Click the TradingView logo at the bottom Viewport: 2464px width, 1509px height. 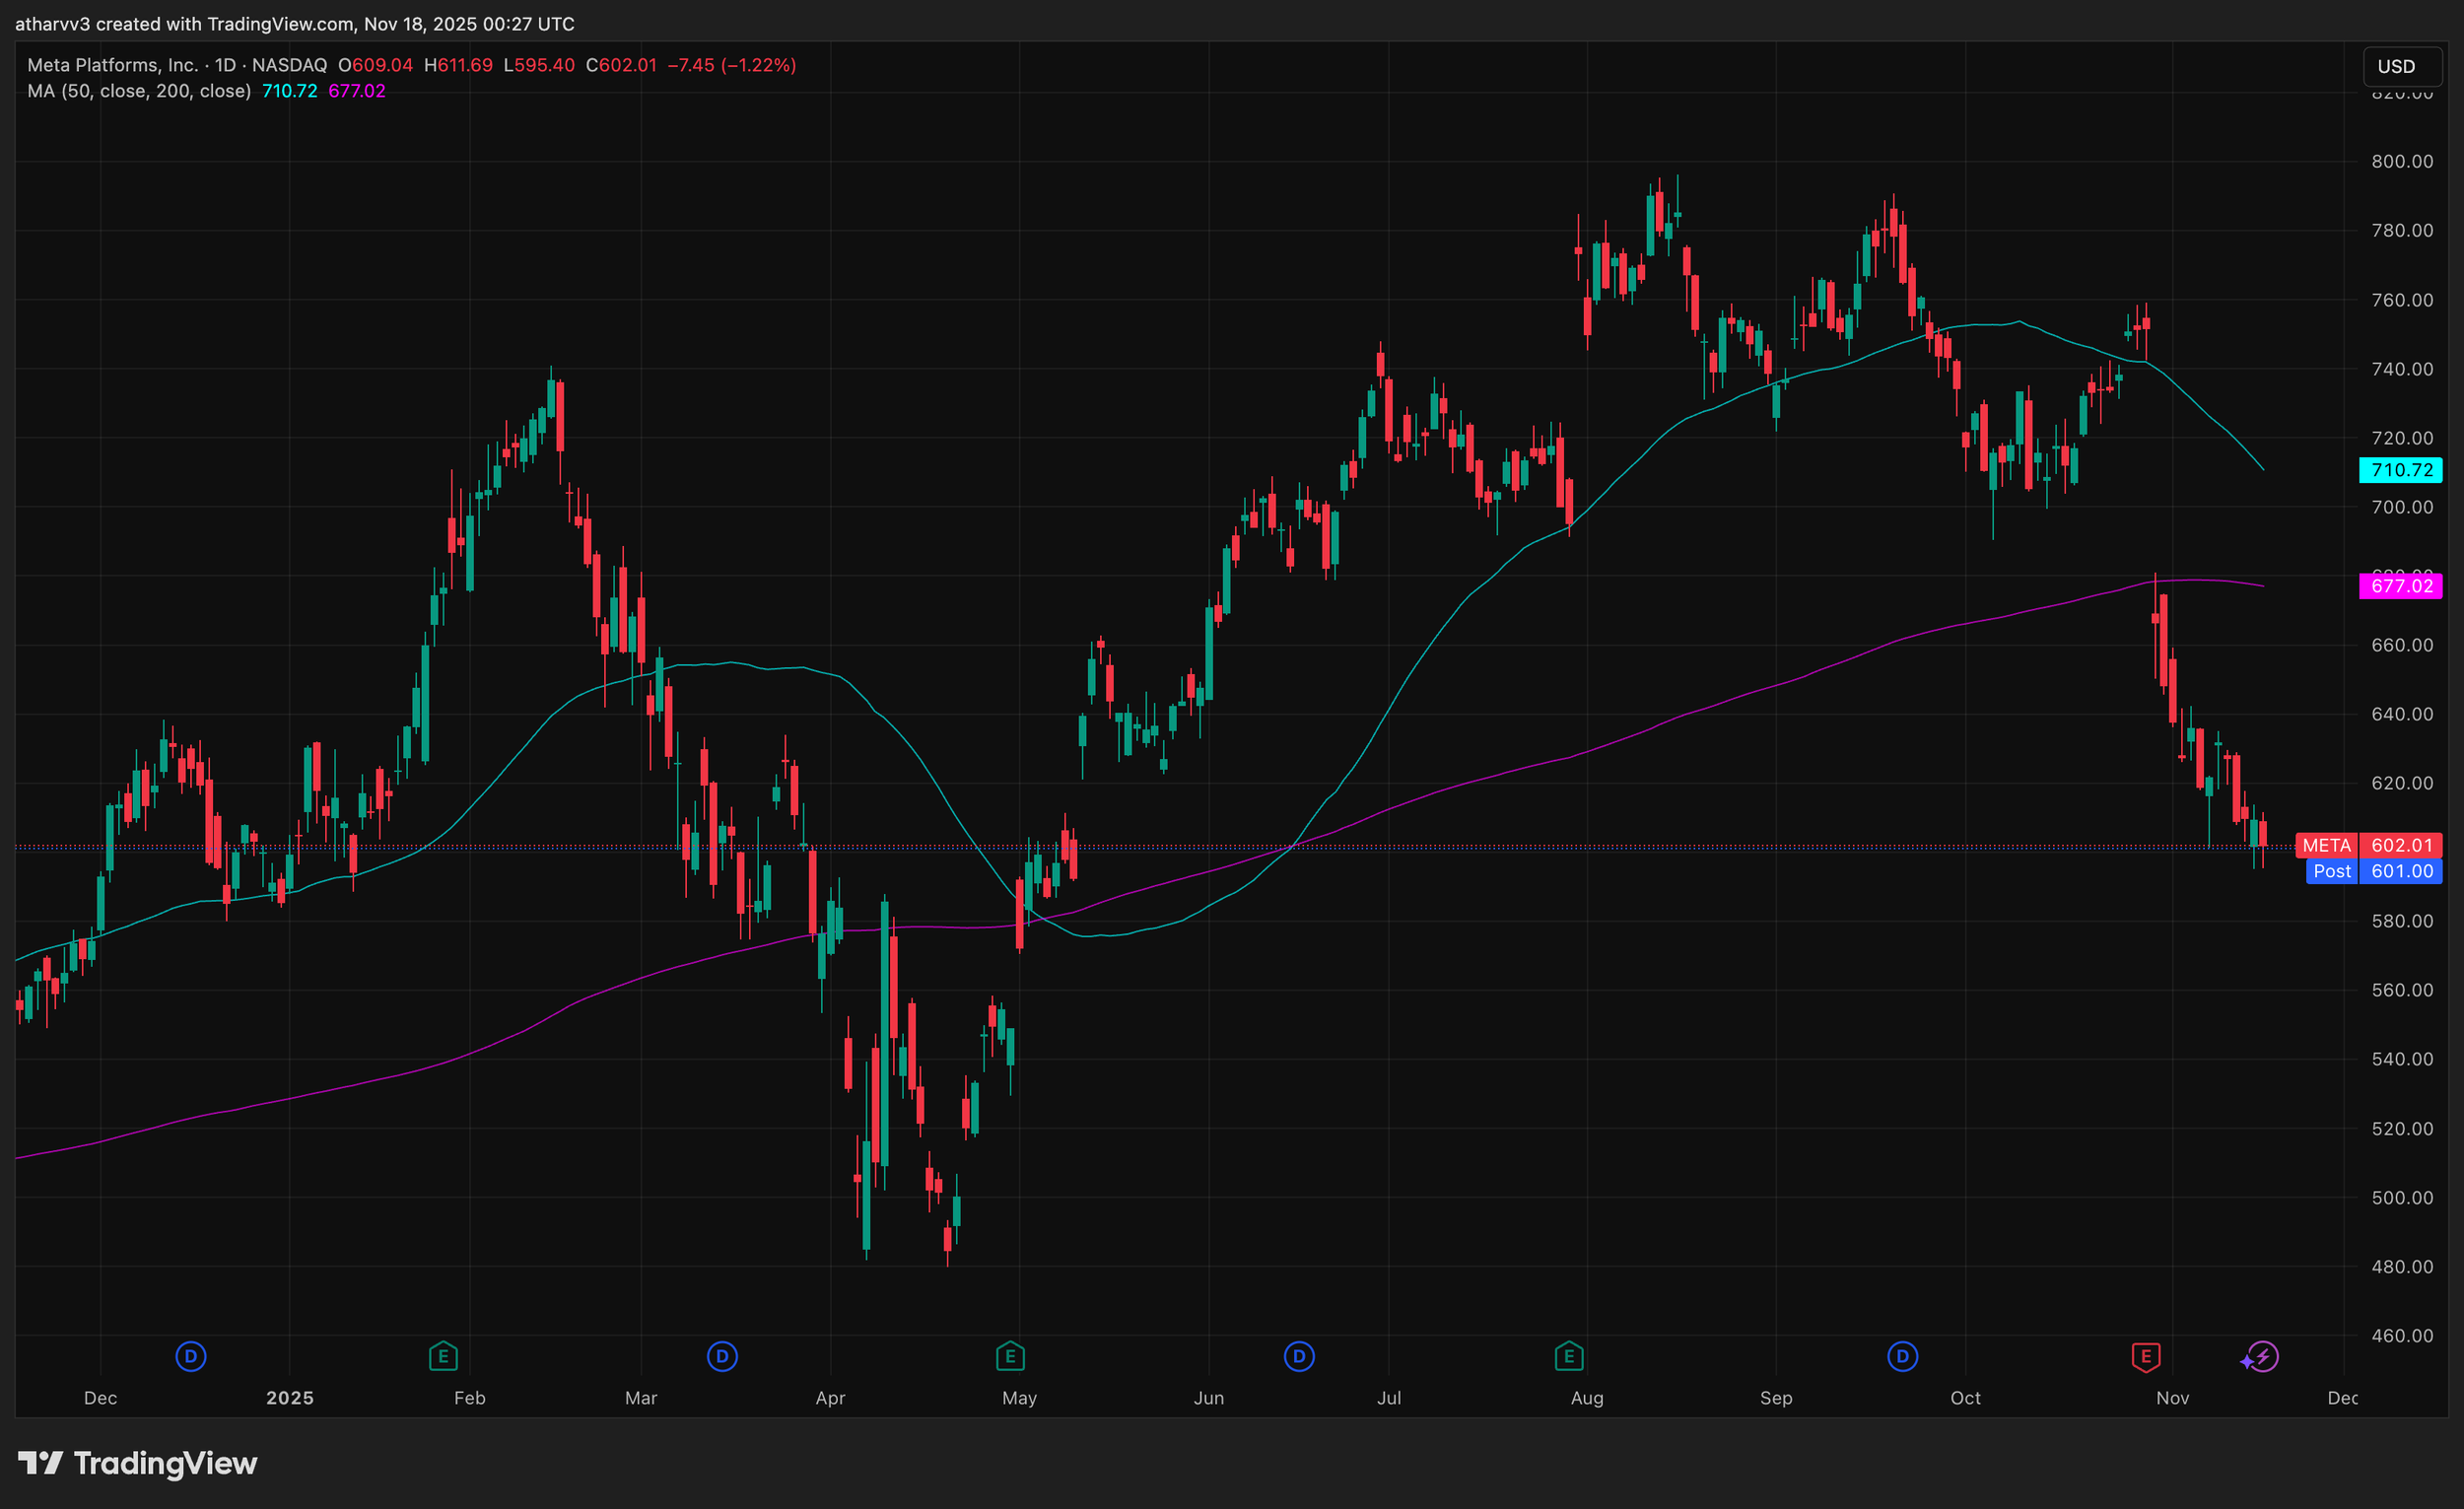click(x=138, y=1464)
